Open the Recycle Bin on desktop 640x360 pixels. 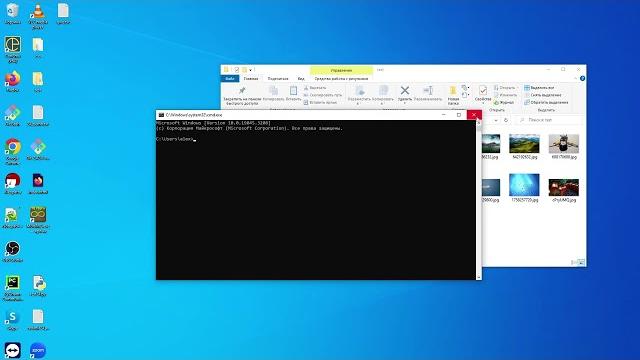[x=13, y=13]
